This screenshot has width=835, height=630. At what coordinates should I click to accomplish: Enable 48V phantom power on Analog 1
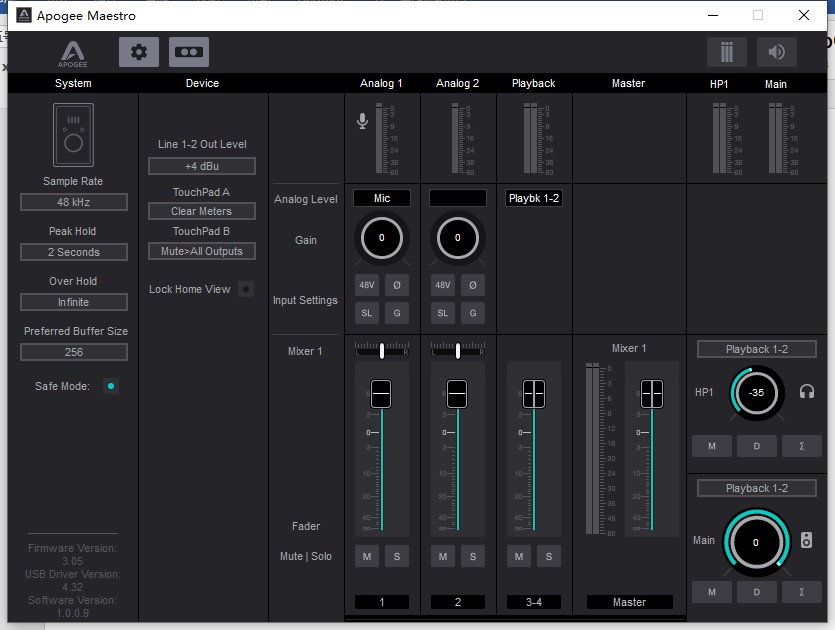coord(367,285)
